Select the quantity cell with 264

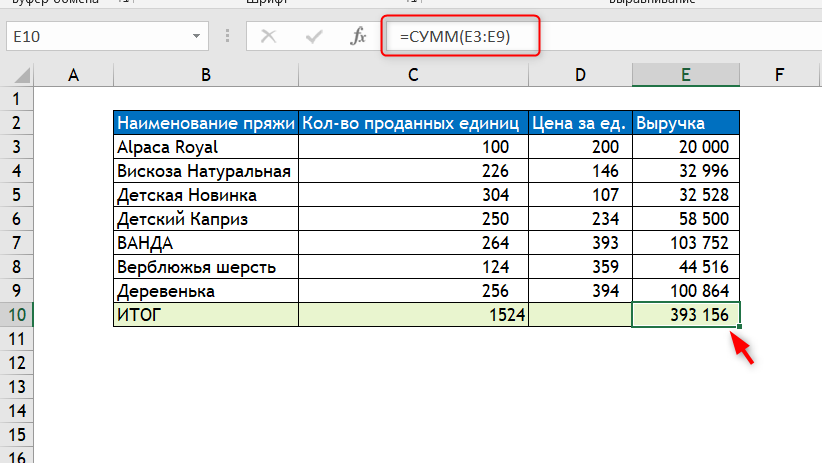click(413, 243)
